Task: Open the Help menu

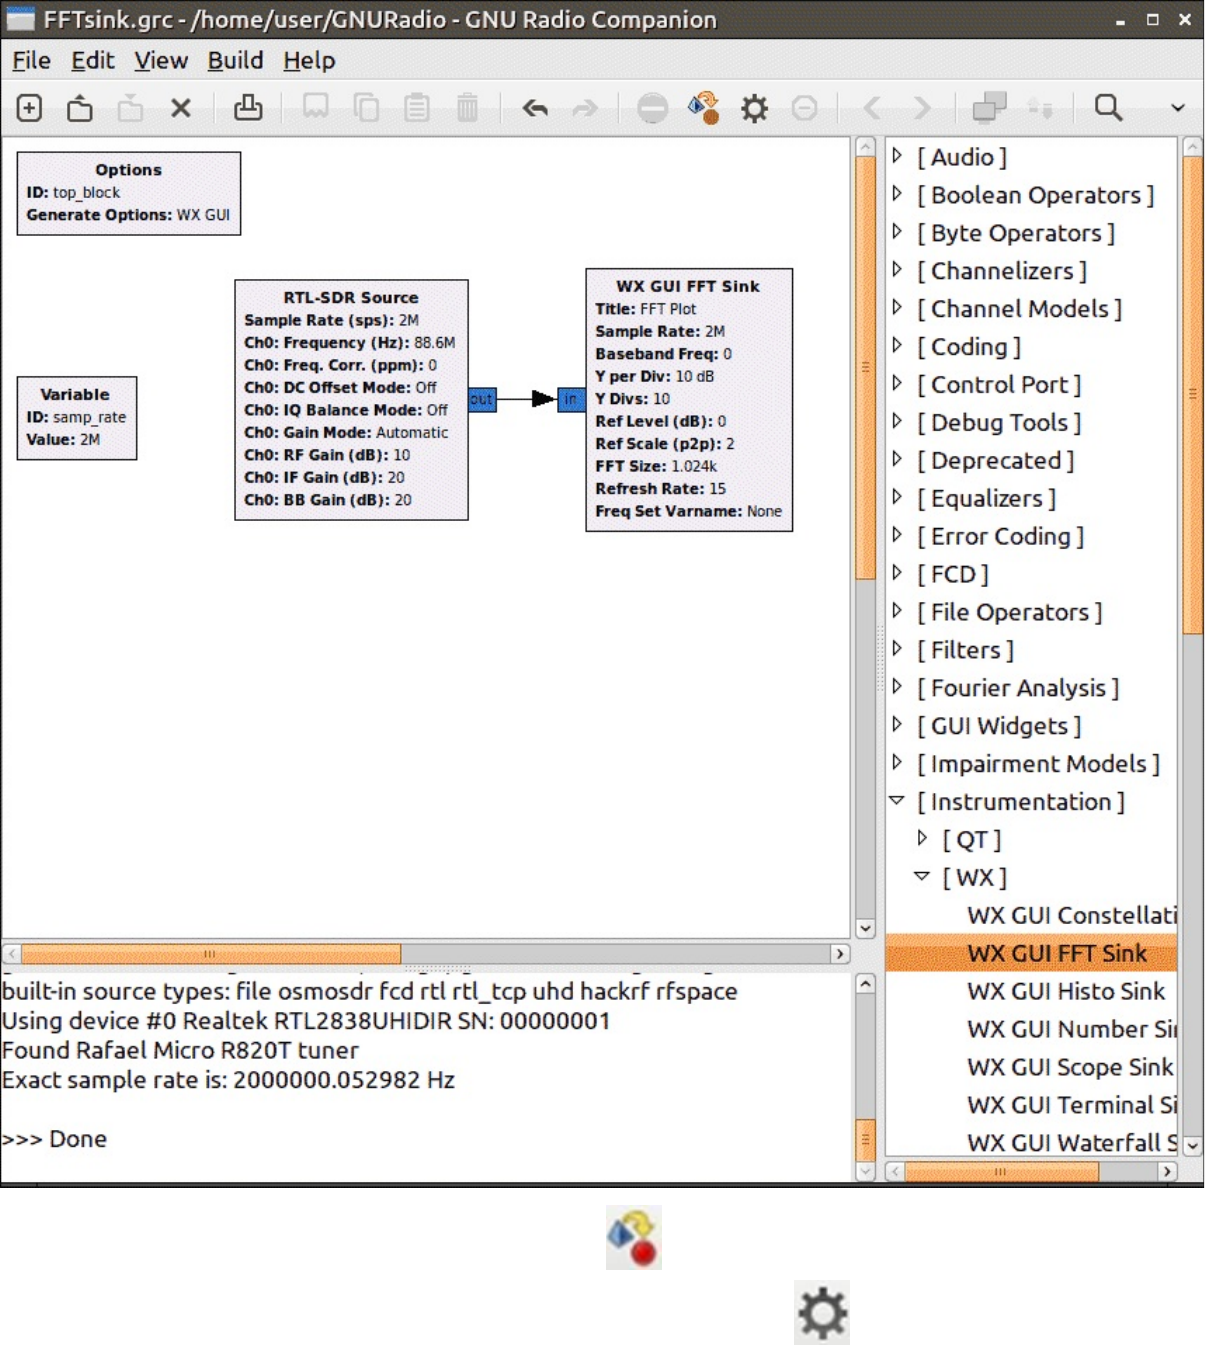Action: tap(309, 61)
